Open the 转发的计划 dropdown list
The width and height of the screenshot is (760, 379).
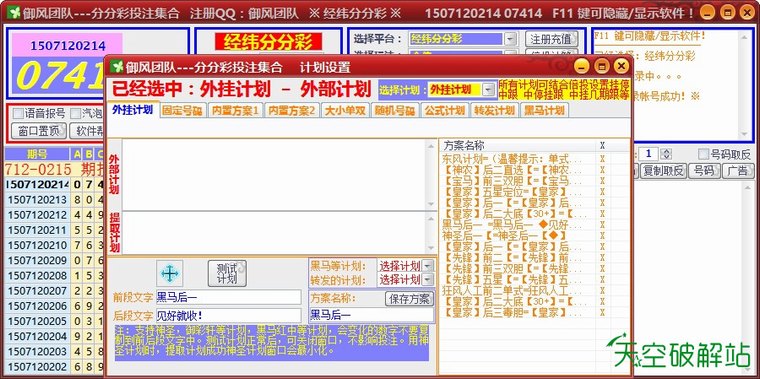tap(428, 280)
